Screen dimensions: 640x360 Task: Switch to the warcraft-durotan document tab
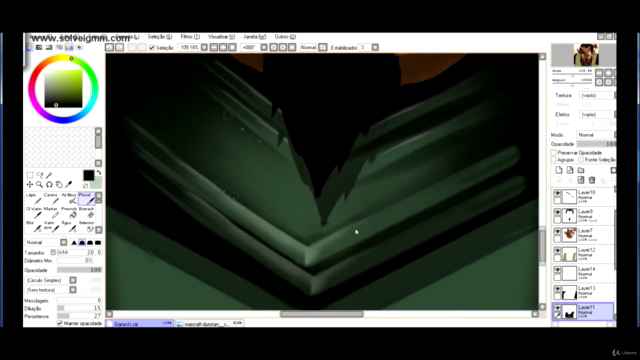point(210,324)
